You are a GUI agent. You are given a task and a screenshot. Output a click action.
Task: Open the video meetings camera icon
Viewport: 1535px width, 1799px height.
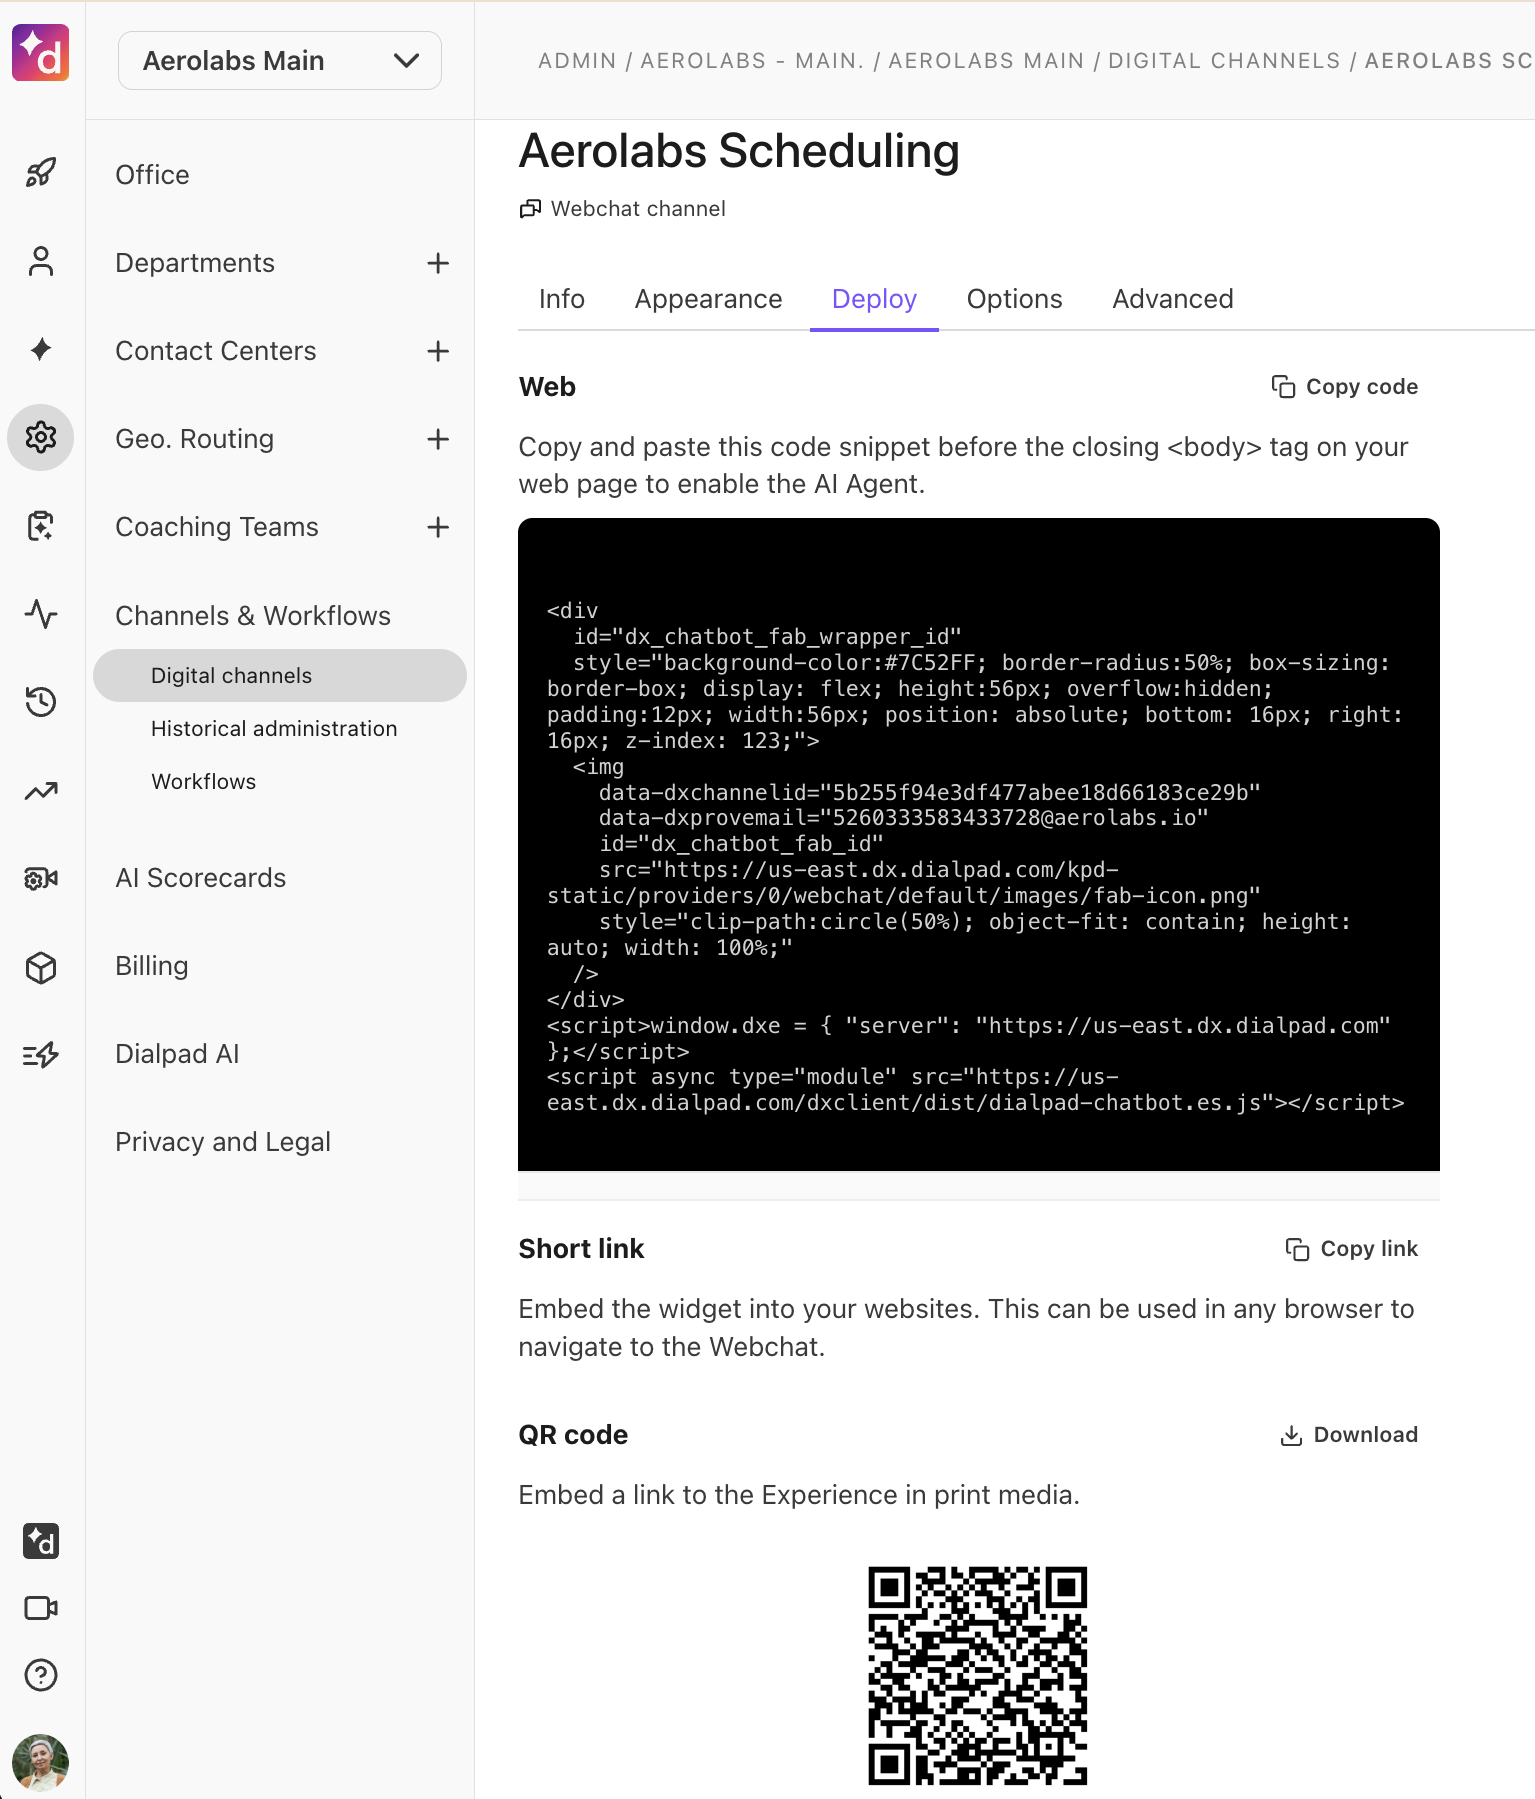[41, 1608]
